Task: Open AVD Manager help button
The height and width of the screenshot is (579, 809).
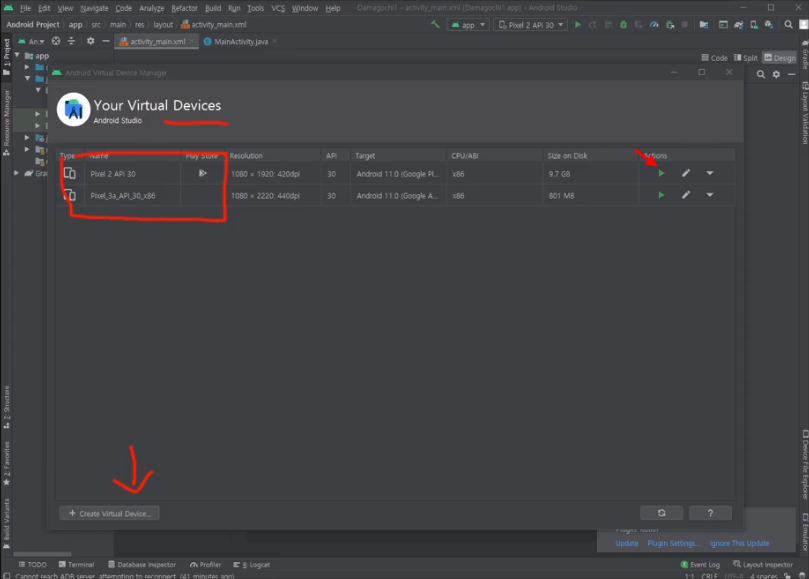Action: point(710,513)
